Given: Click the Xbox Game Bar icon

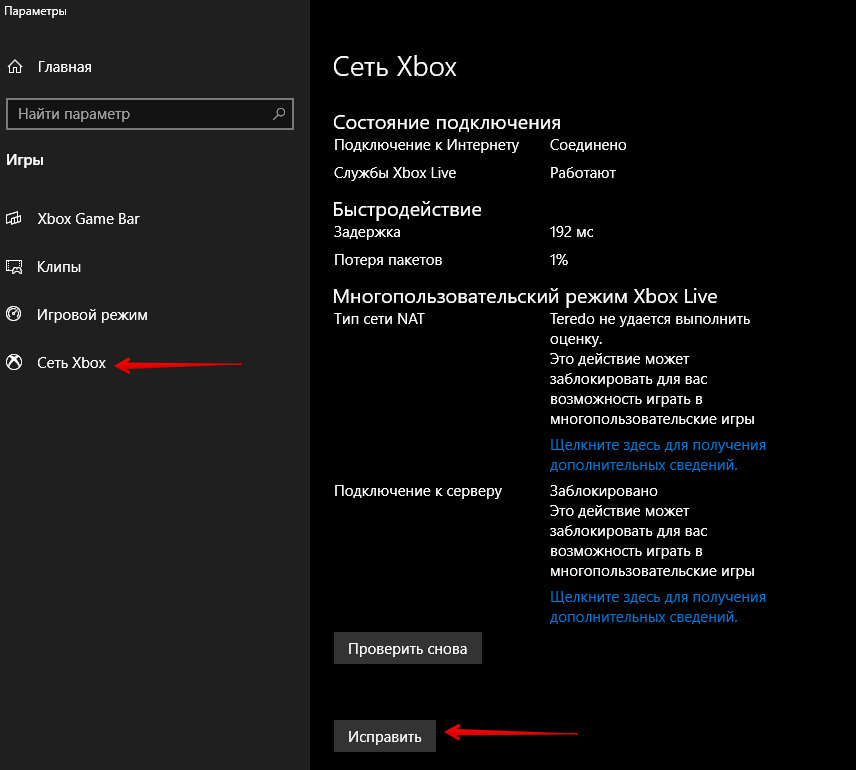Looking at the screenshot, I should click(14, 218).
